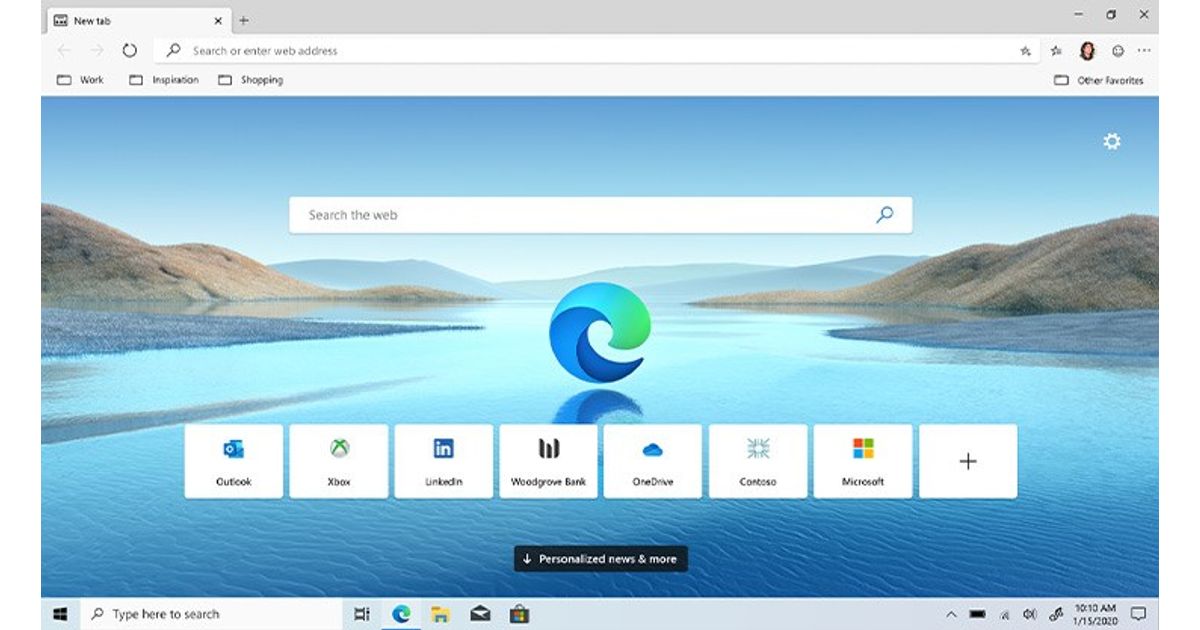Open the user profile avatar
The height and width of the screenshot is (630, 1200).
click(x=1087, y=51)
